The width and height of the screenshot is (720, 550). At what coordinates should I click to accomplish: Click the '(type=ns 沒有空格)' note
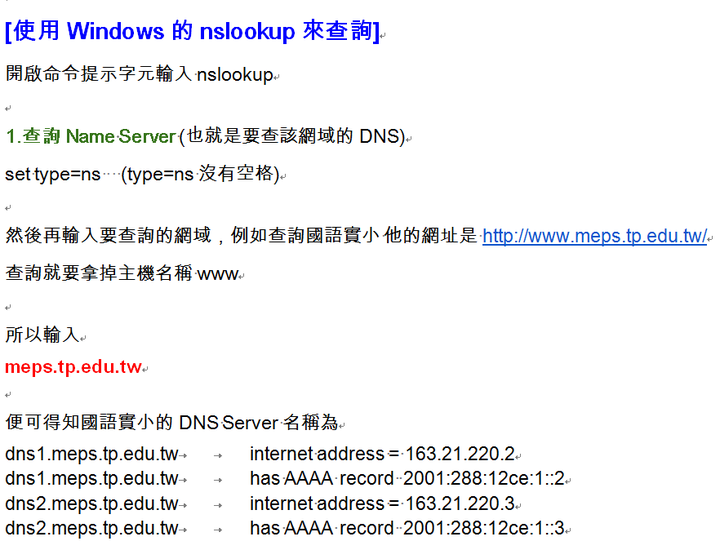[200, 174]
